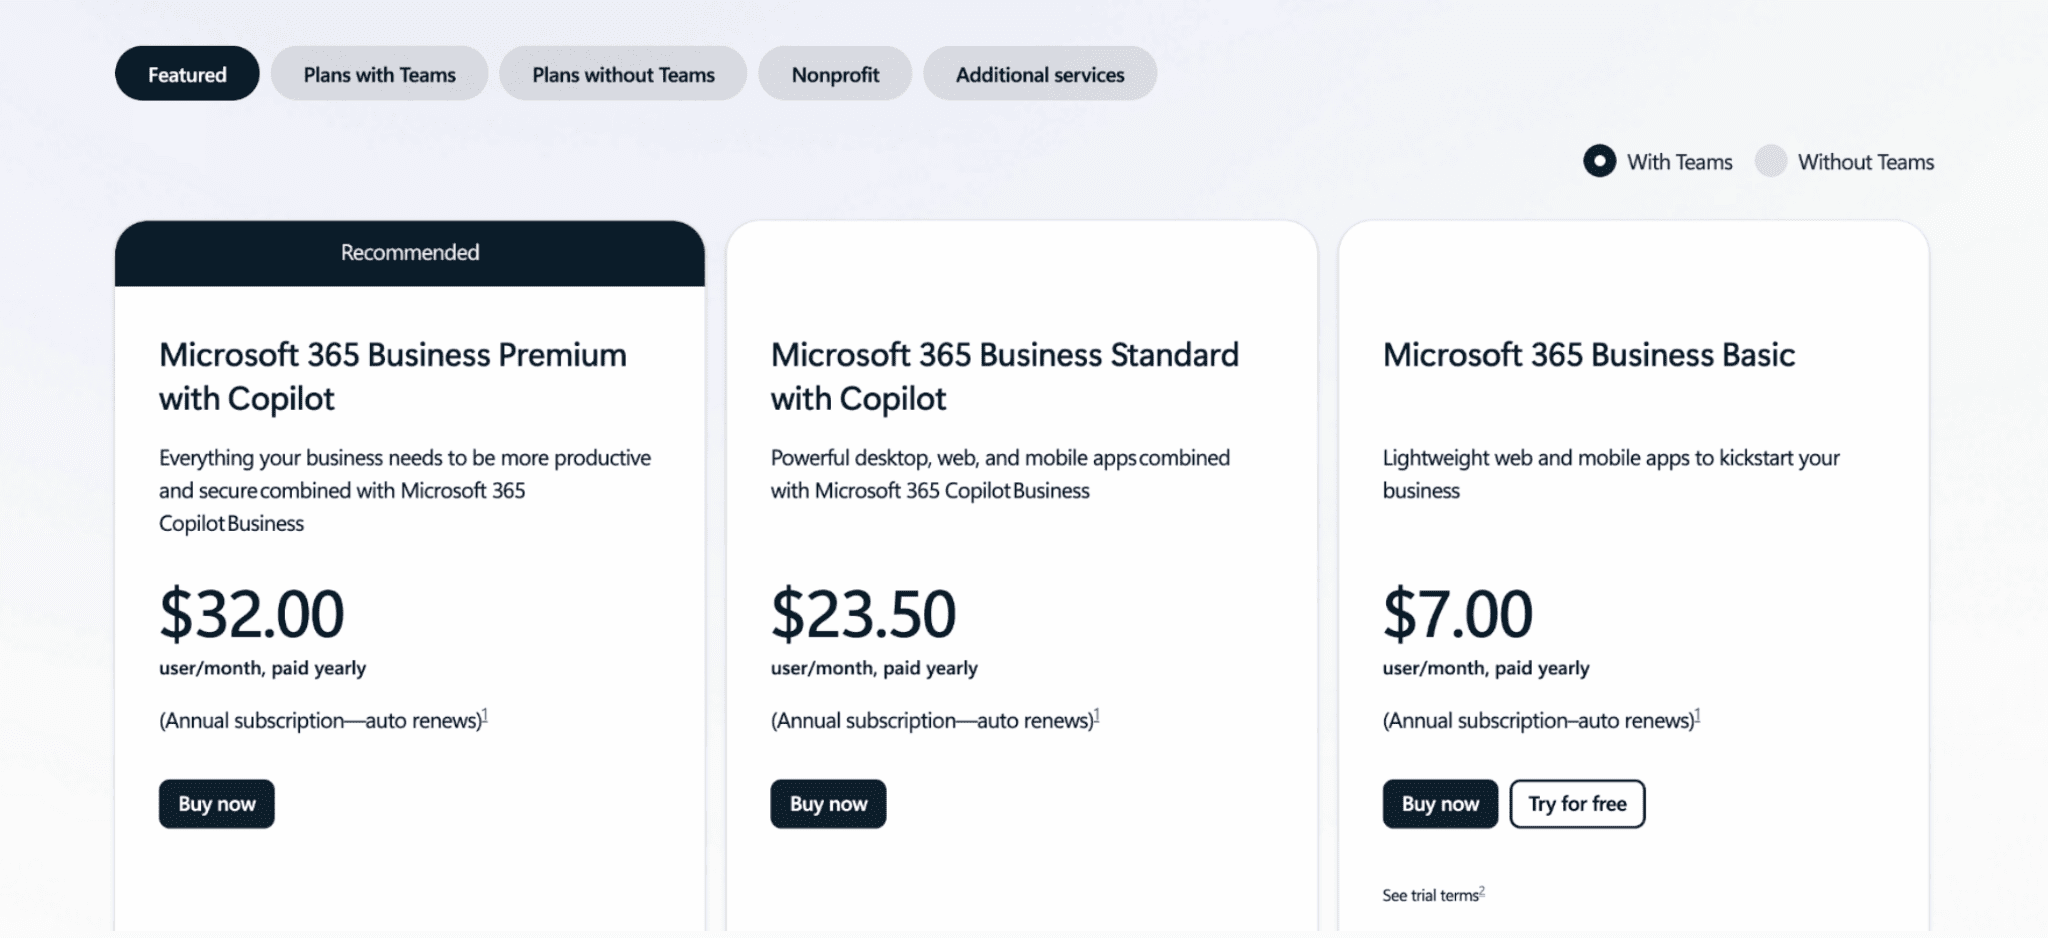Viewport: 2048px width, 938px height.
Task: Click Try for free on Business Basic
Action: point(1577,804)
